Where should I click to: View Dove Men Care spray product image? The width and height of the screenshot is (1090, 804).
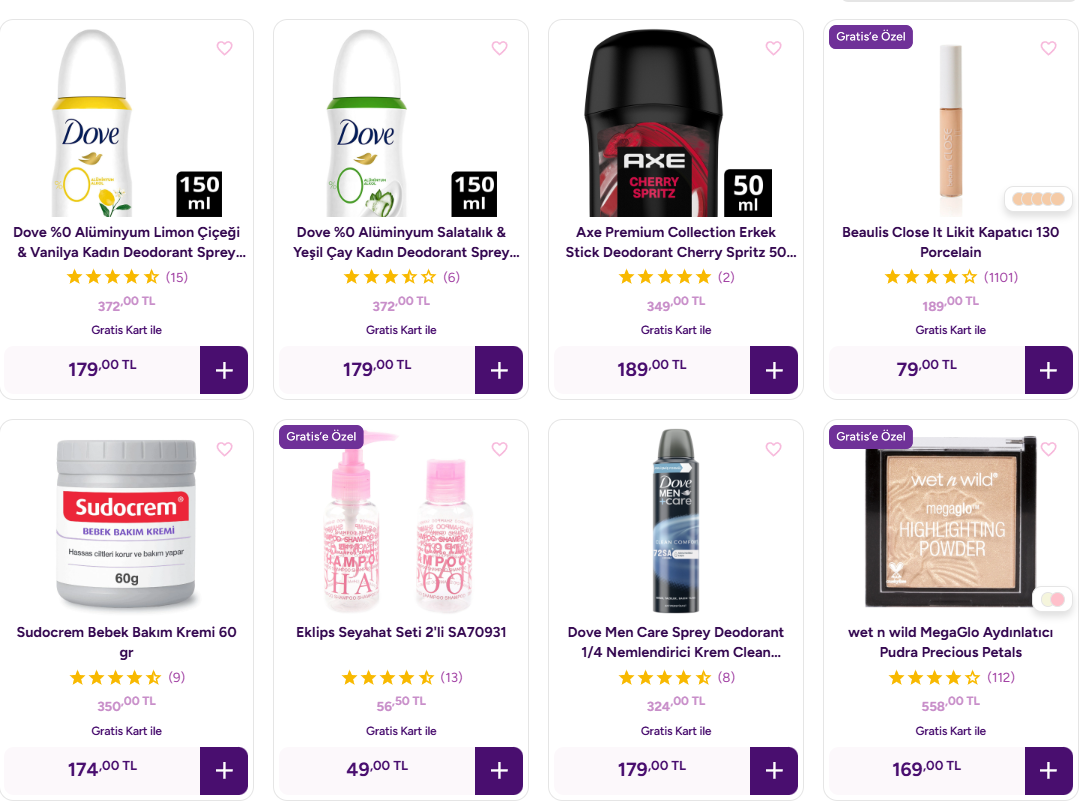[674, 521]
